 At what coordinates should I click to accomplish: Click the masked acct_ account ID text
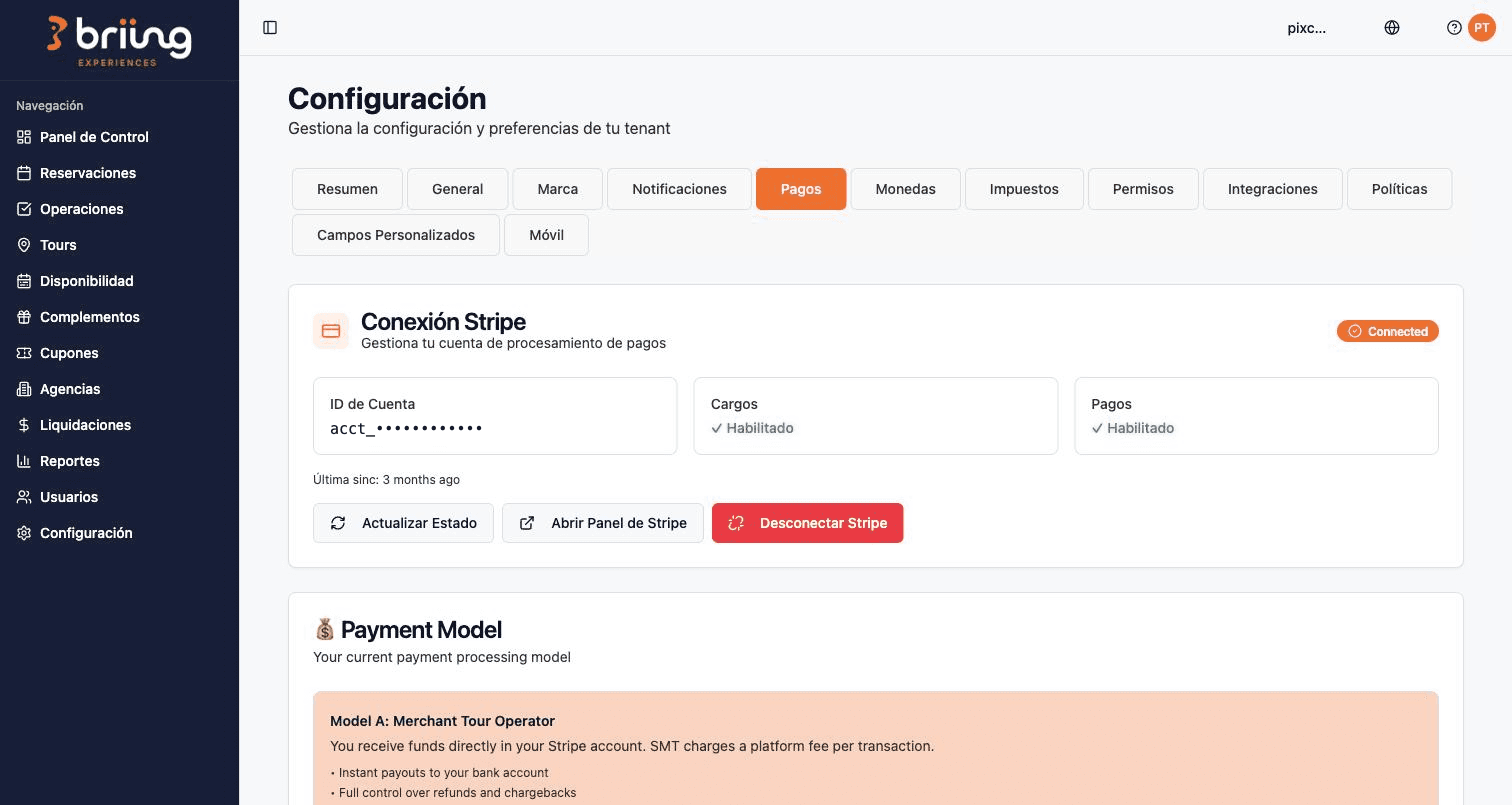(x=407, y=428)
